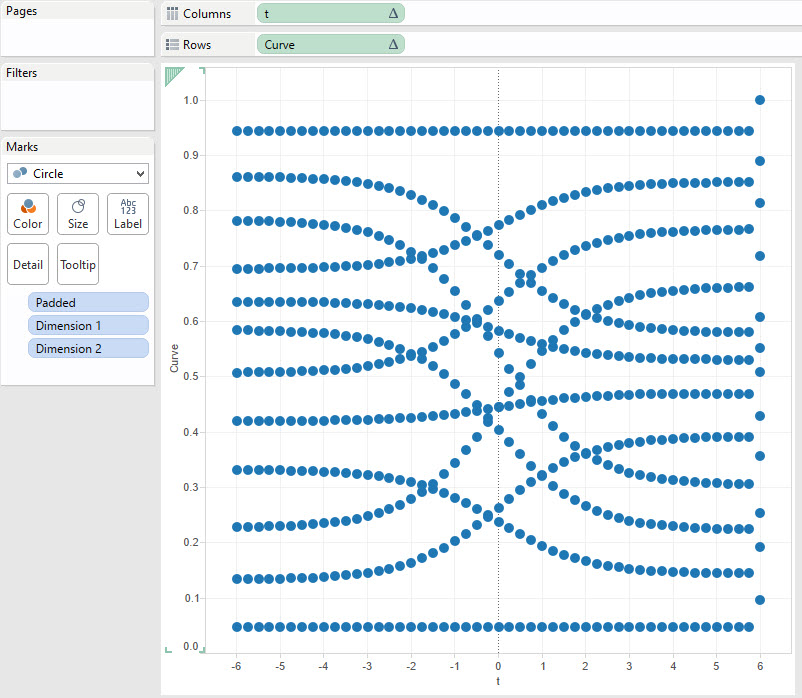This screenshot has width=802, height=698.
Task: Open the Label marks card
Action: (128, 214)
